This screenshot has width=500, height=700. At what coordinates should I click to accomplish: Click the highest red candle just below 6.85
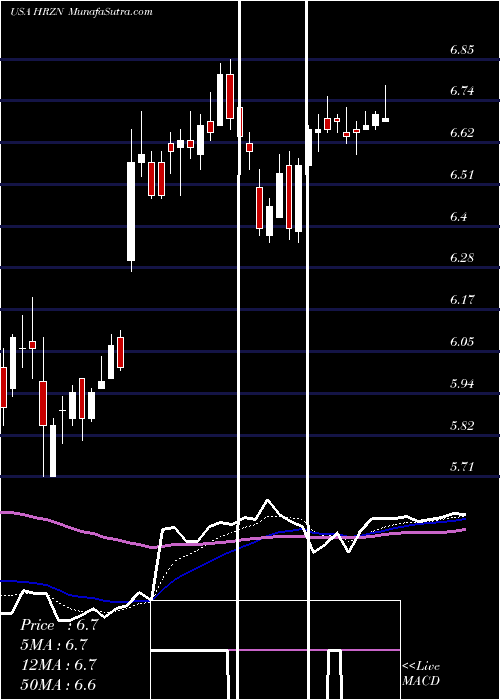pyautogui.click(x=230, y=96)
